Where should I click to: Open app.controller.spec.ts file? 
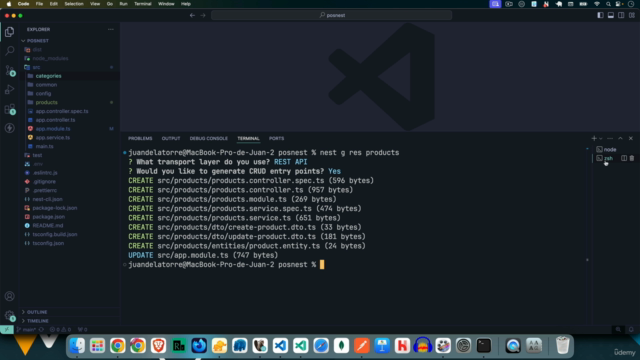click(x=62, y=111)
